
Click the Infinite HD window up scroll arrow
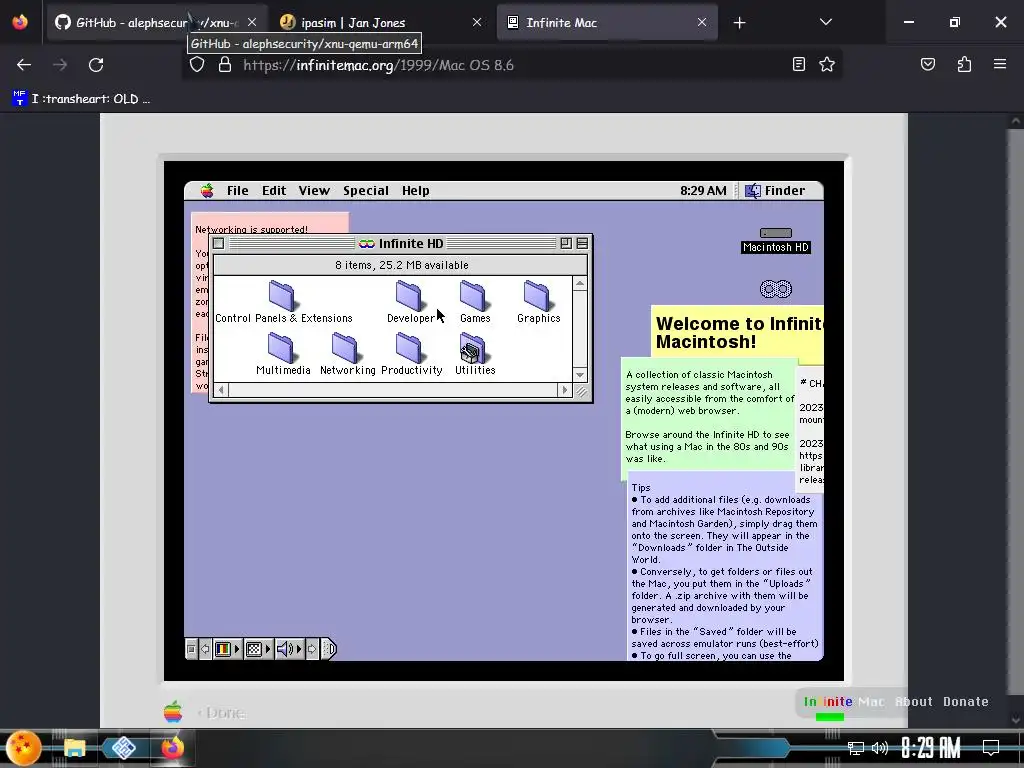pyautogui.click(x=579, y=283)
